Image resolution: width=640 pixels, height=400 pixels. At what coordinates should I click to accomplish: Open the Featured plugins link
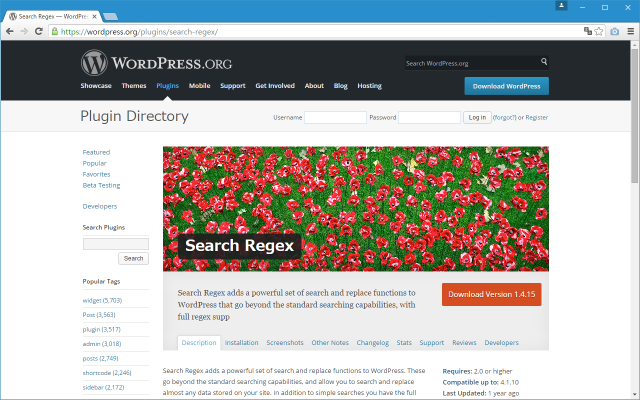(x=96, y=152)
